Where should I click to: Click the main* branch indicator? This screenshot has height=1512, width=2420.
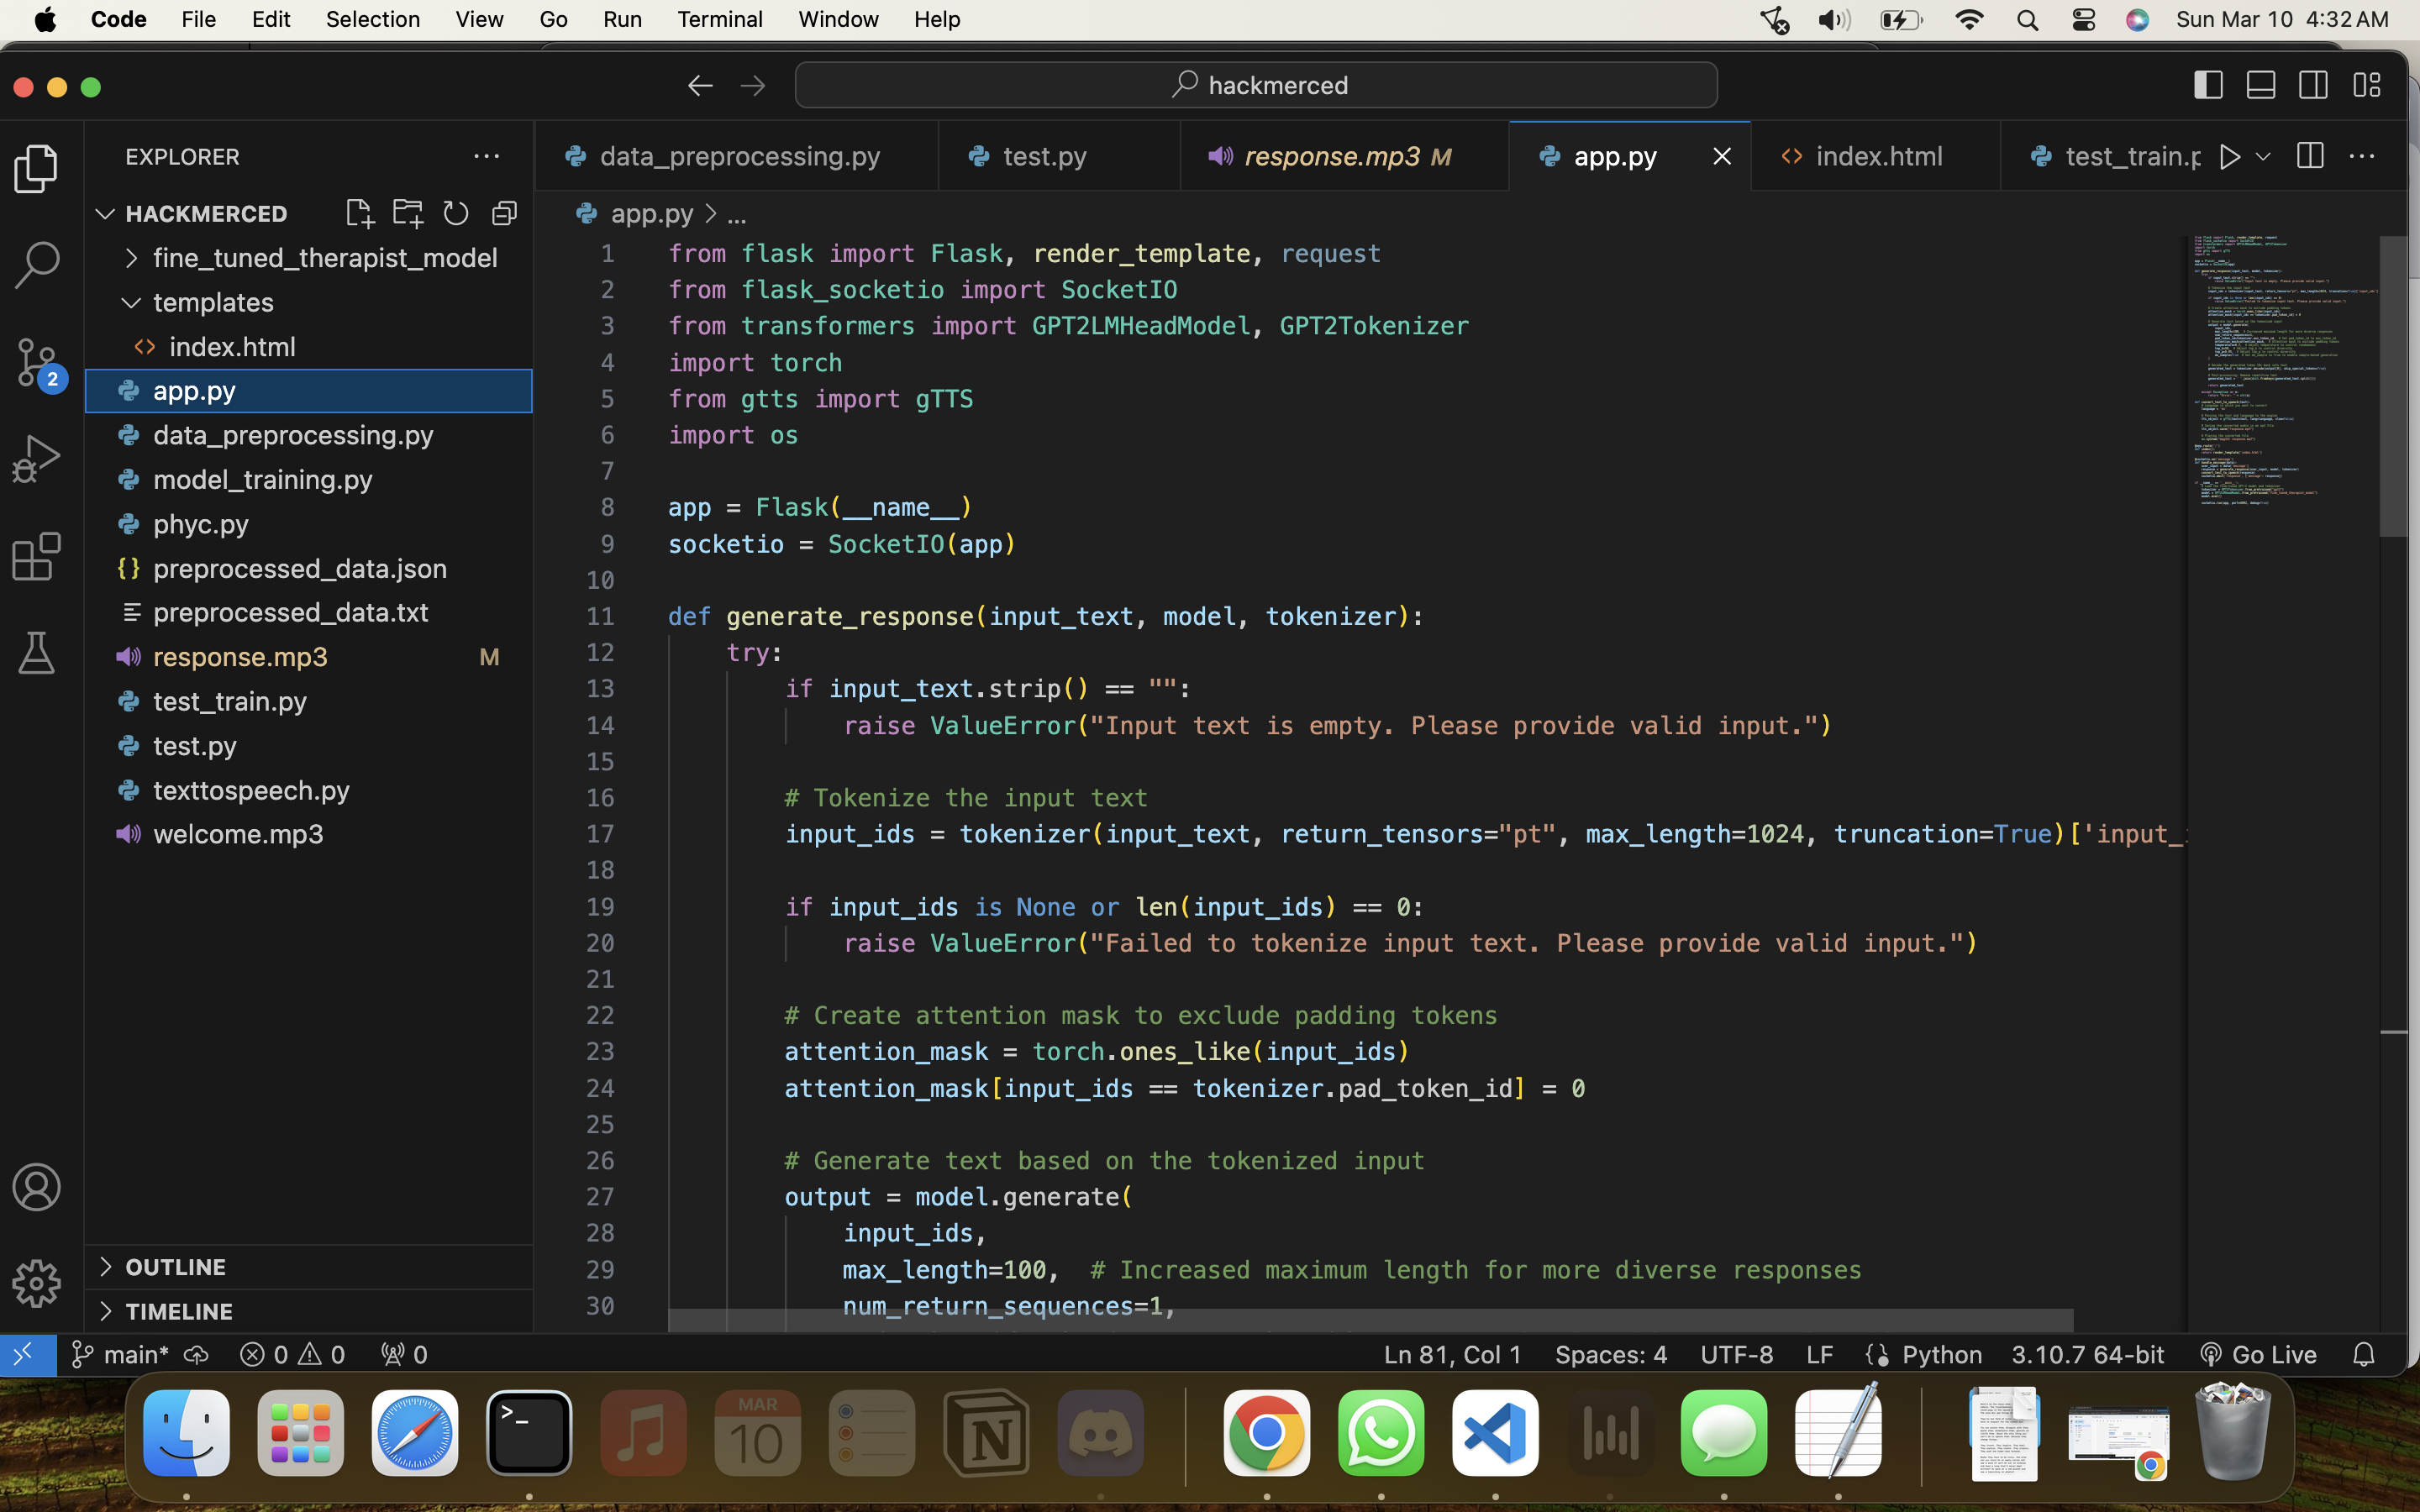tap(121, 1354)
